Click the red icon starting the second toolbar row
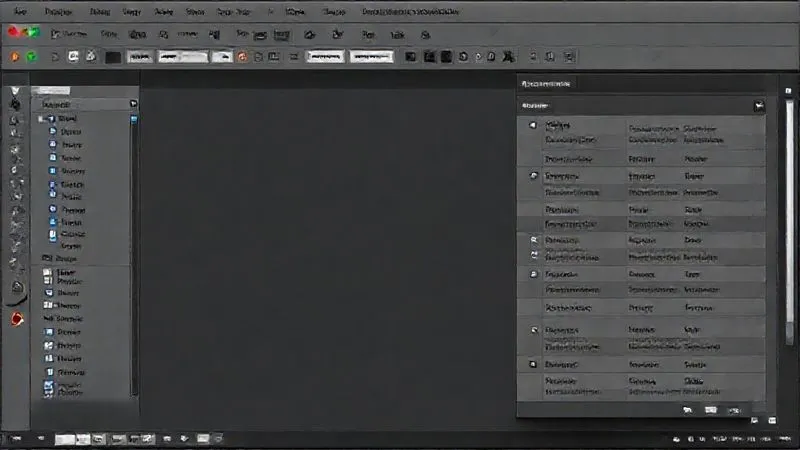This screenshot has width=800, height=450. 14,32
